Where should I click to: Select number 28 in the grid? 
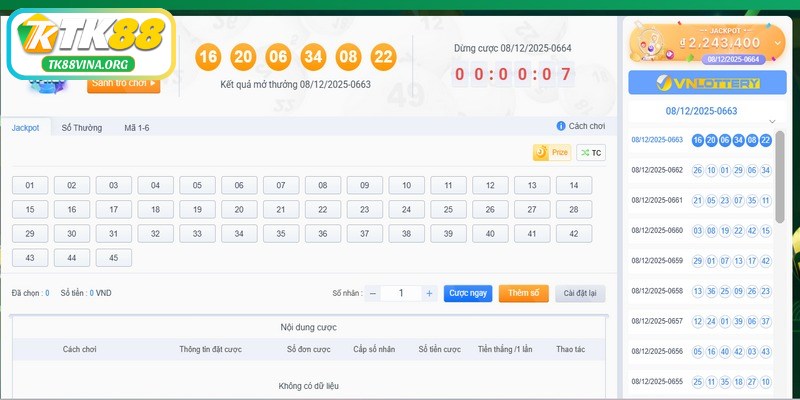(x=574, y=209)
